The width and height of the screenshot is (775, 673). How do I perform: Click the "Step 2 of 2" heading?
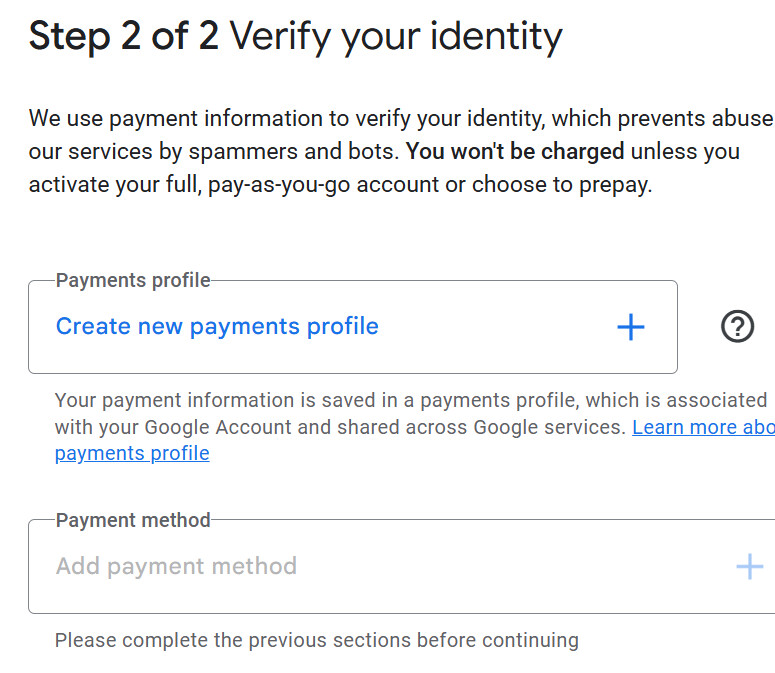click(124, 37)
